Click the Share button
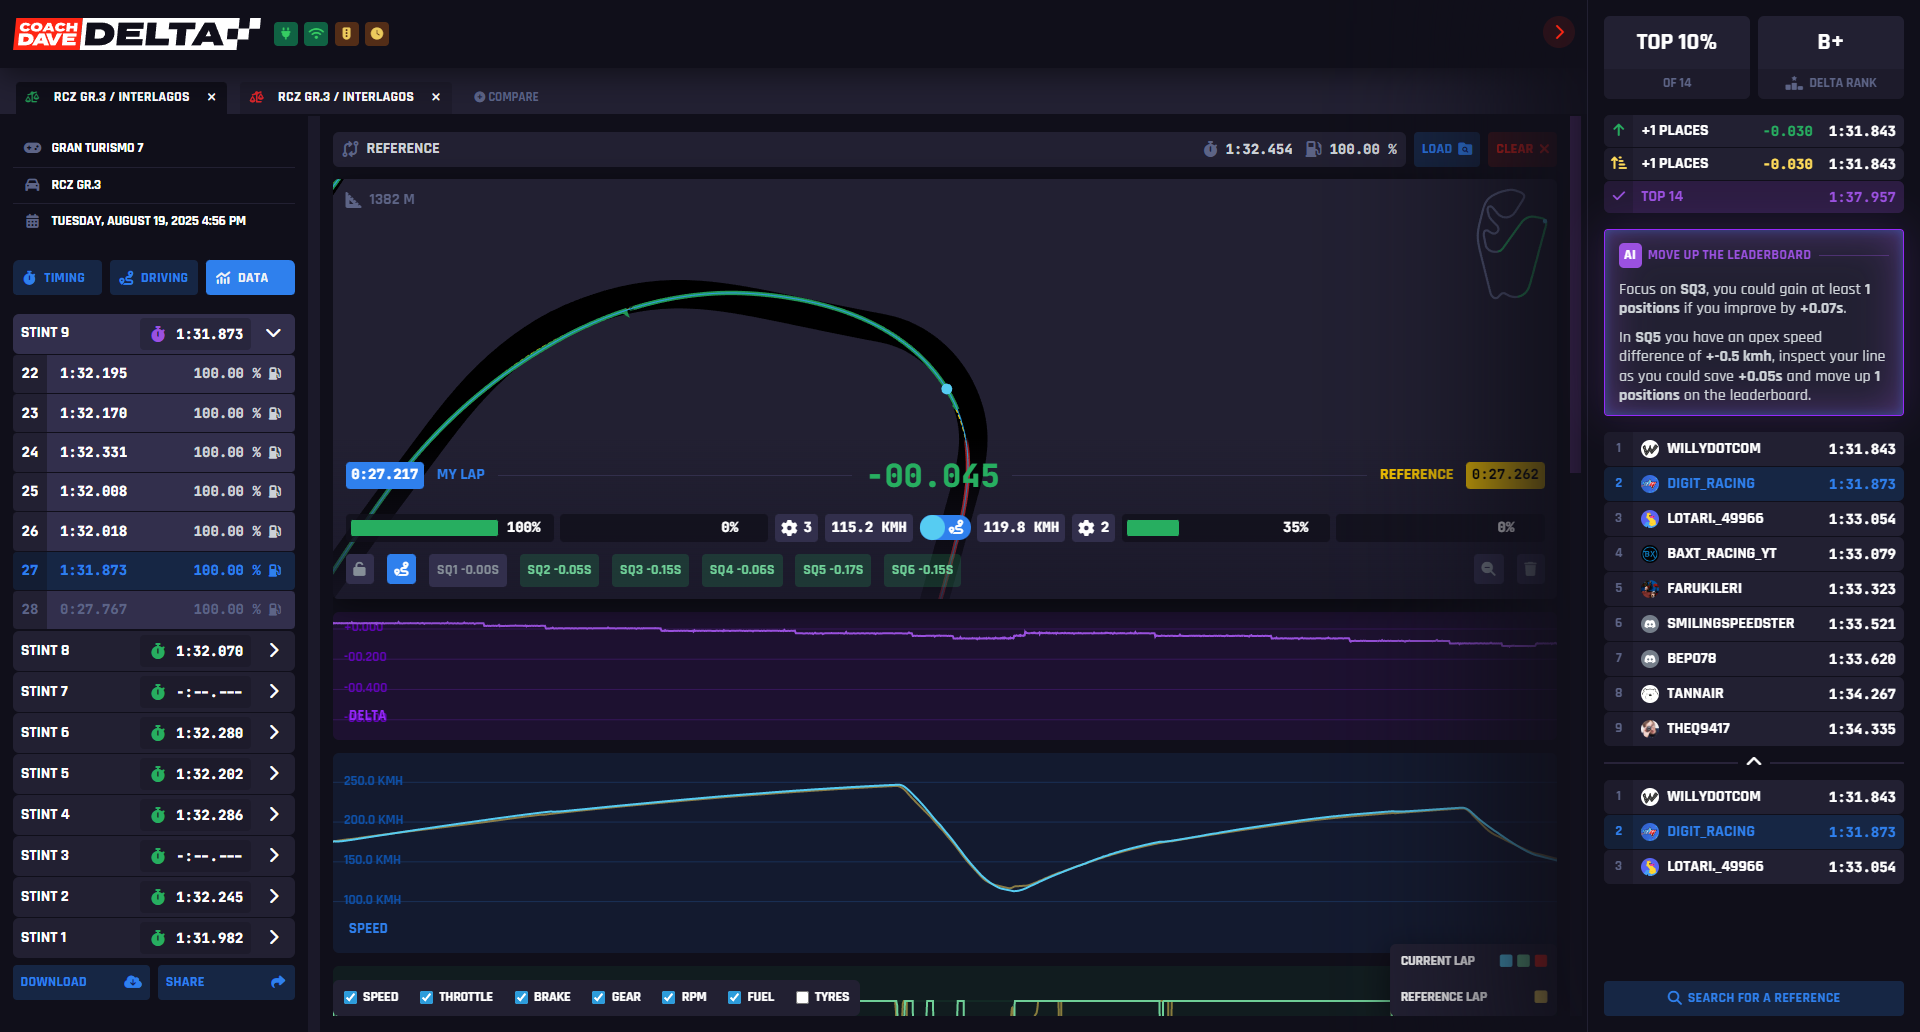Image resolution: width=1920 pixels, height=1032 pixels. (226, 982)
